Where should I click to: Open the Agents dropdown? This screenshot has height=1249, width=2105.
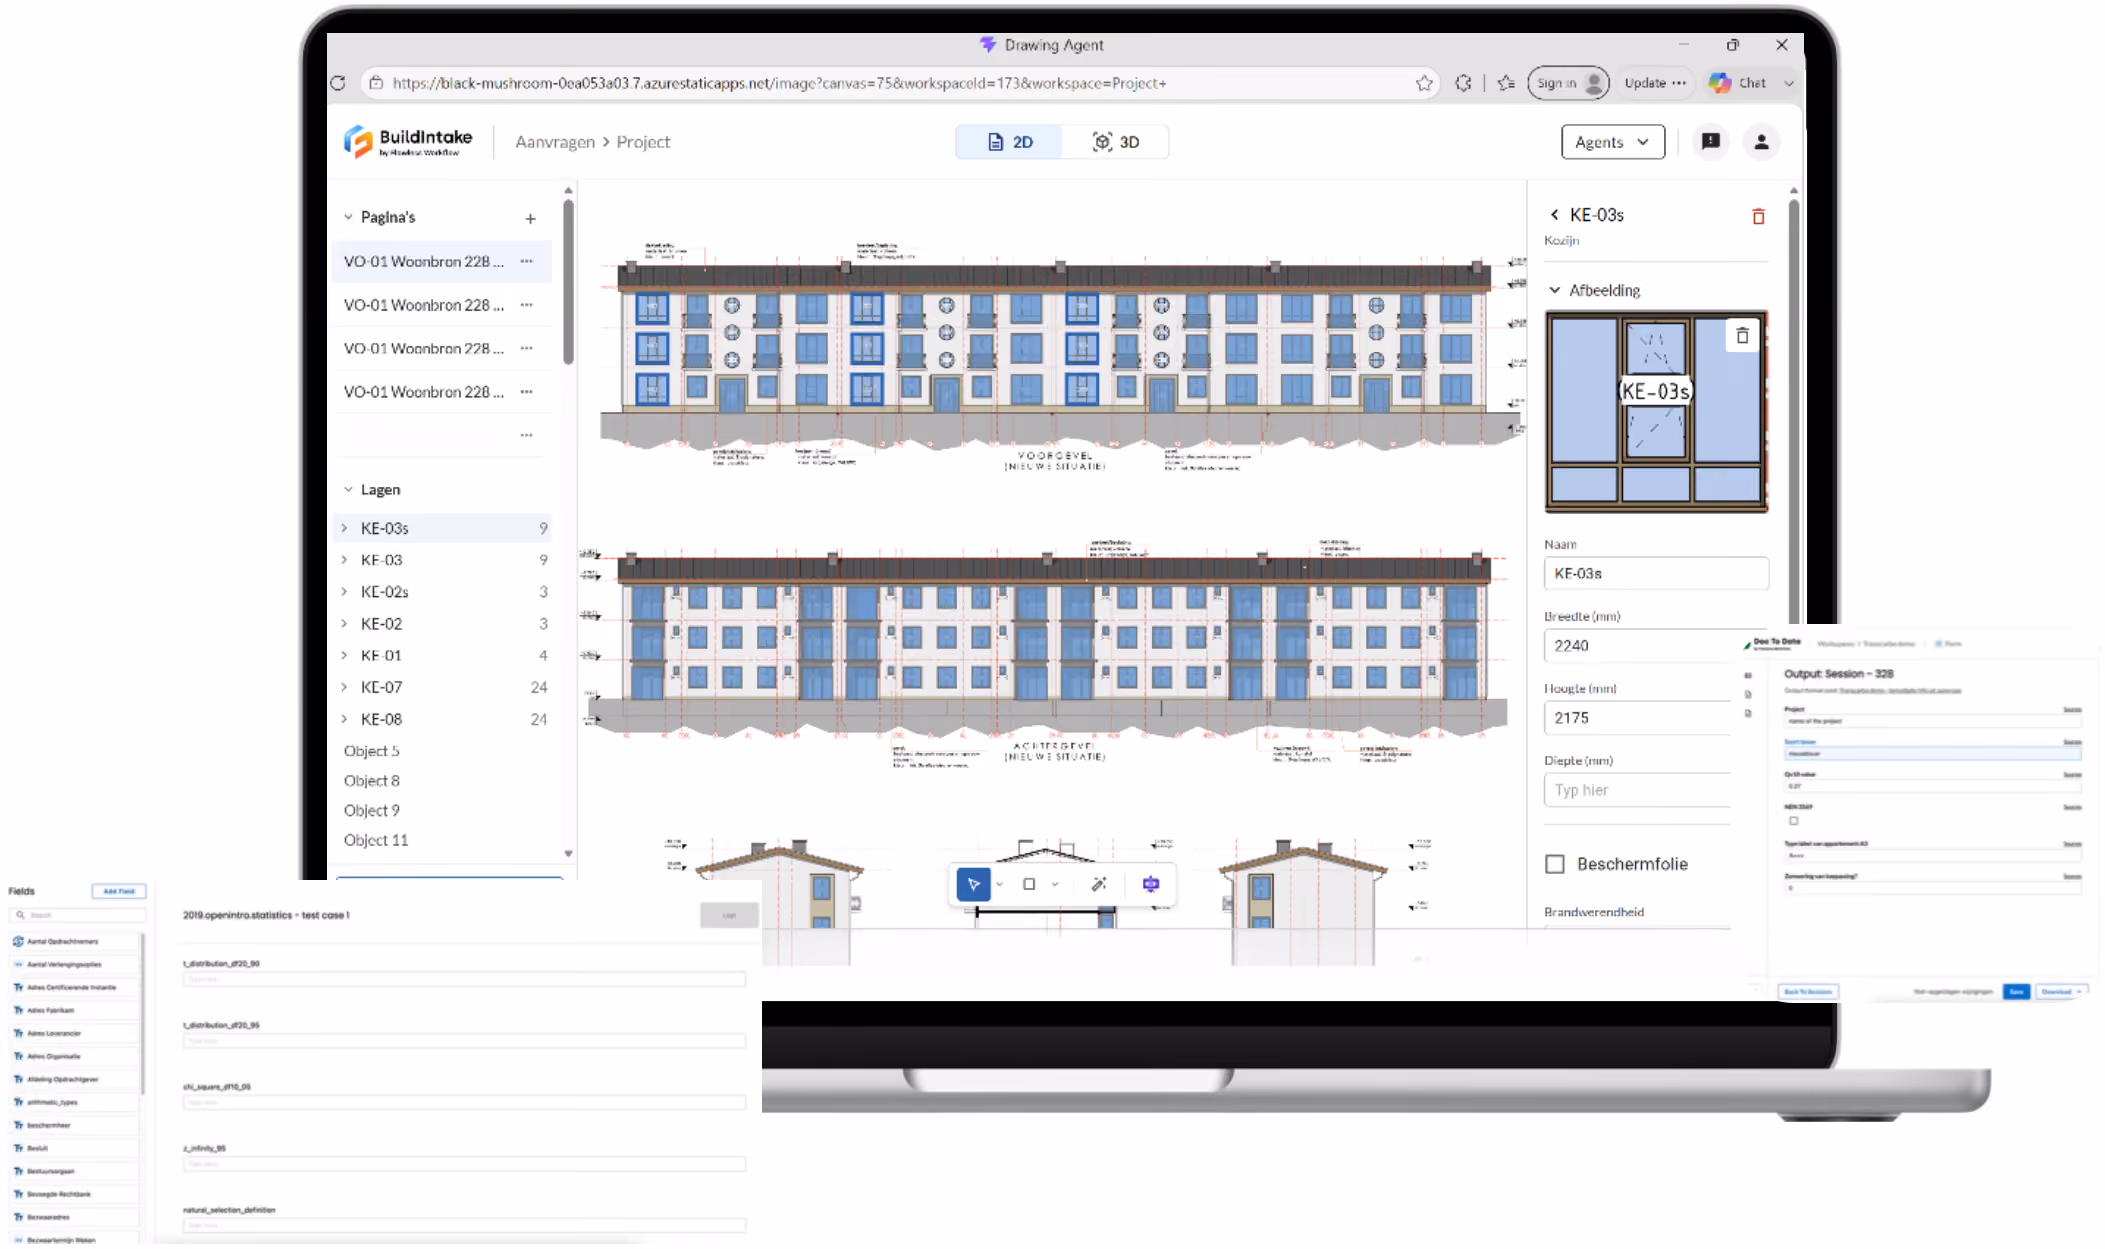coord(1612,142)
